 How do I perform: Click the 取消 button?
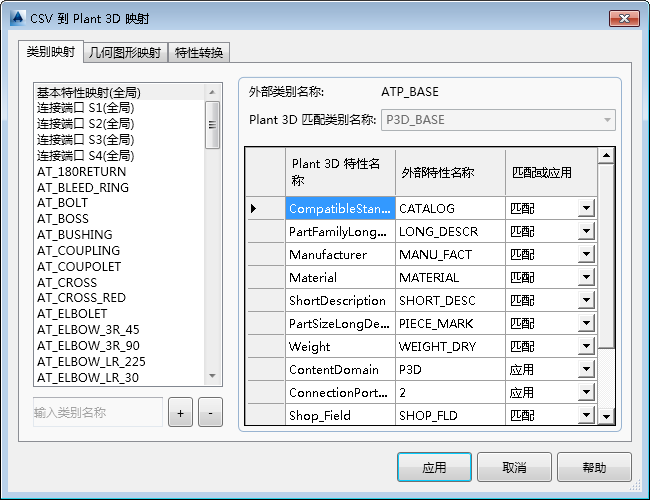pos(514,467)
